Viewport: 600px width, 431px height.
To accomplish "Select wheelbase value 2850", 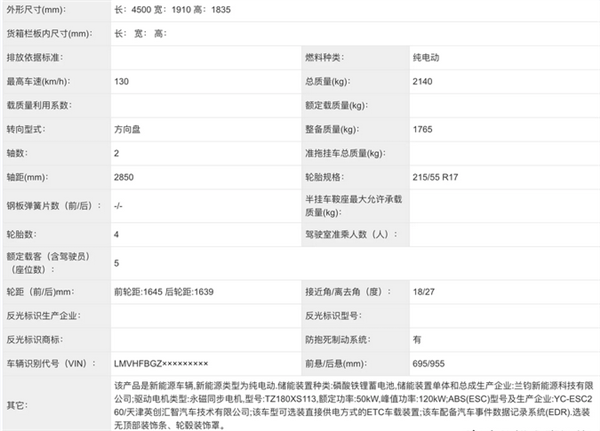I will point(124,177).
